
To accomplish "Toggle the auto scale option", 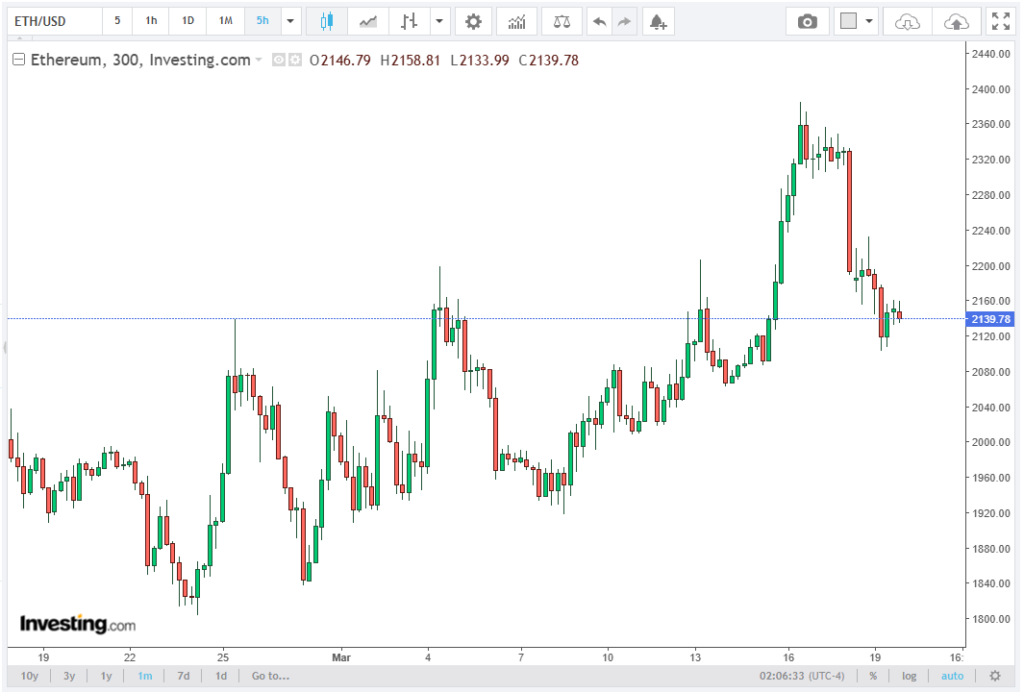I will 952,676.
